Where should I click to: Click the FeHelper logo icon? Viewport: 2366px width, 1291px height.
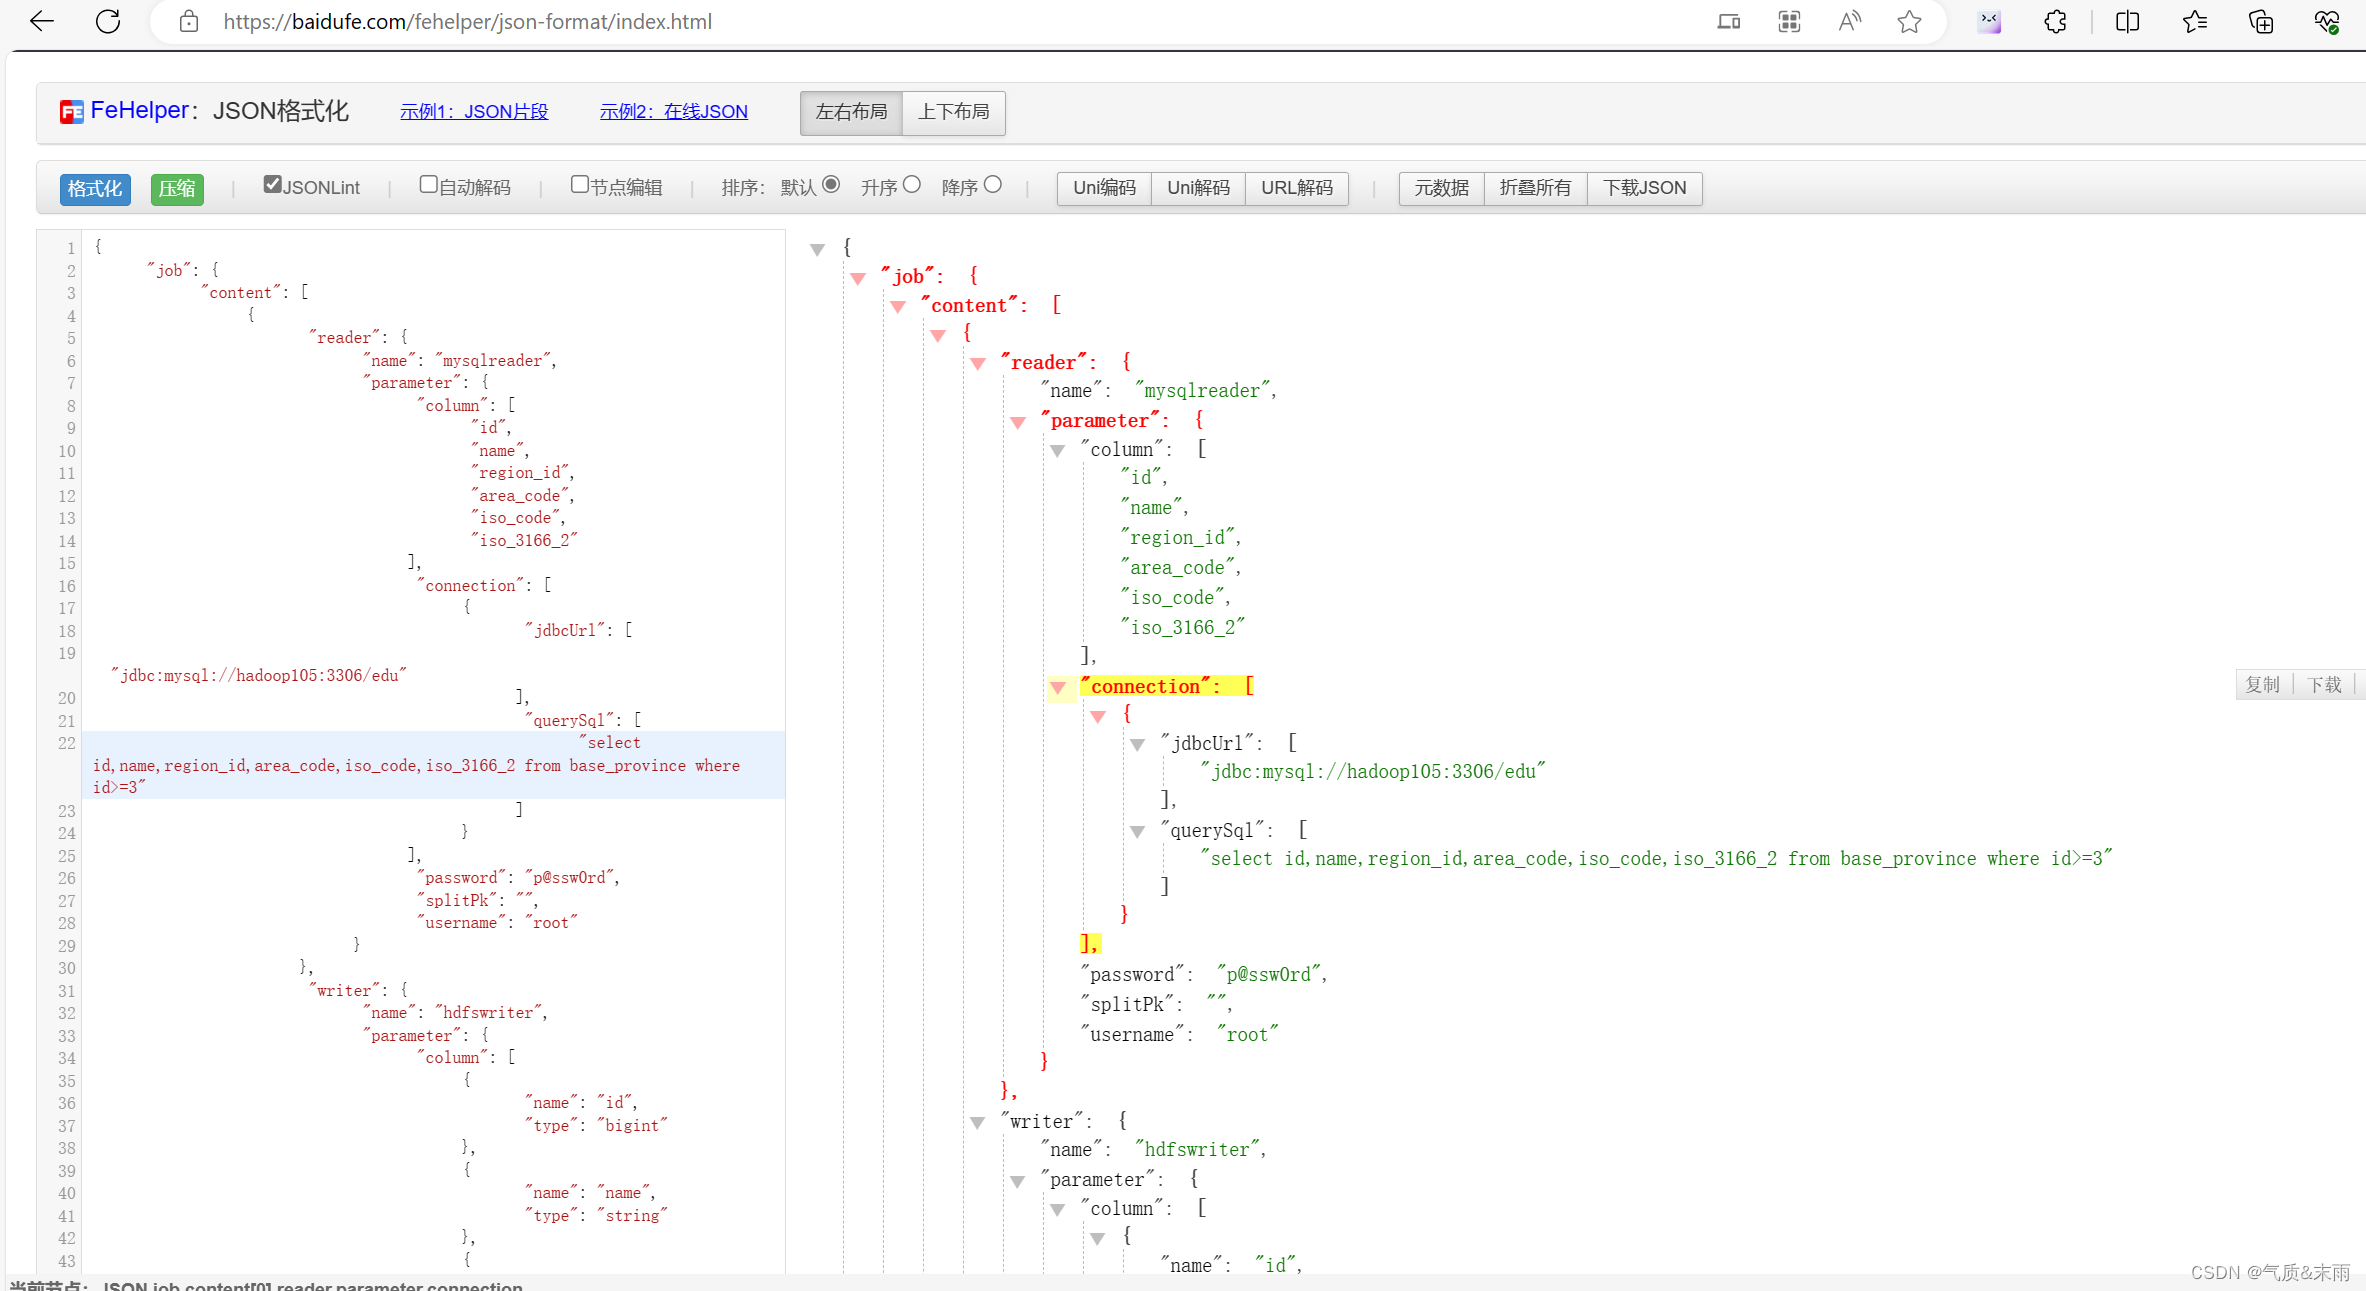click(72, 111)
